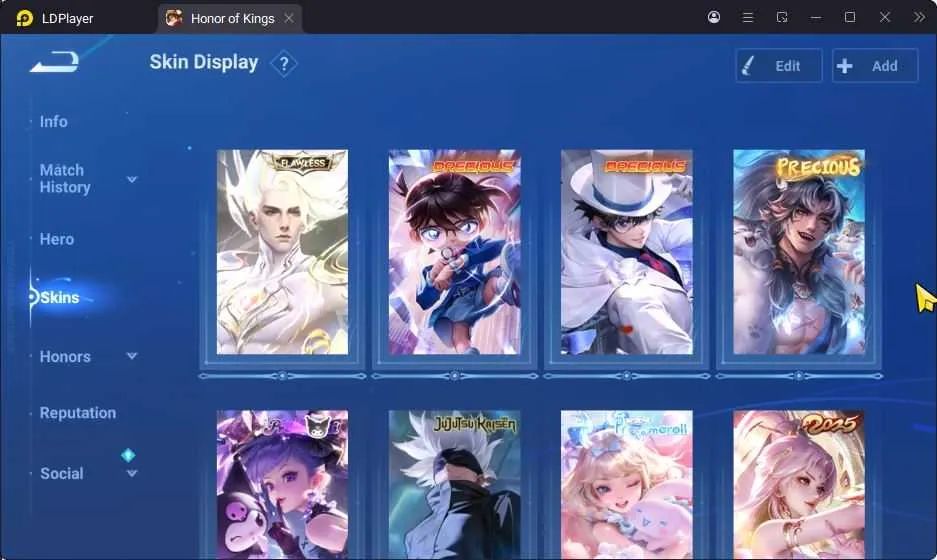Select the Flawless white-haired skin card
The width and height of the screenshot is (937, 560).
pos(282,252)
